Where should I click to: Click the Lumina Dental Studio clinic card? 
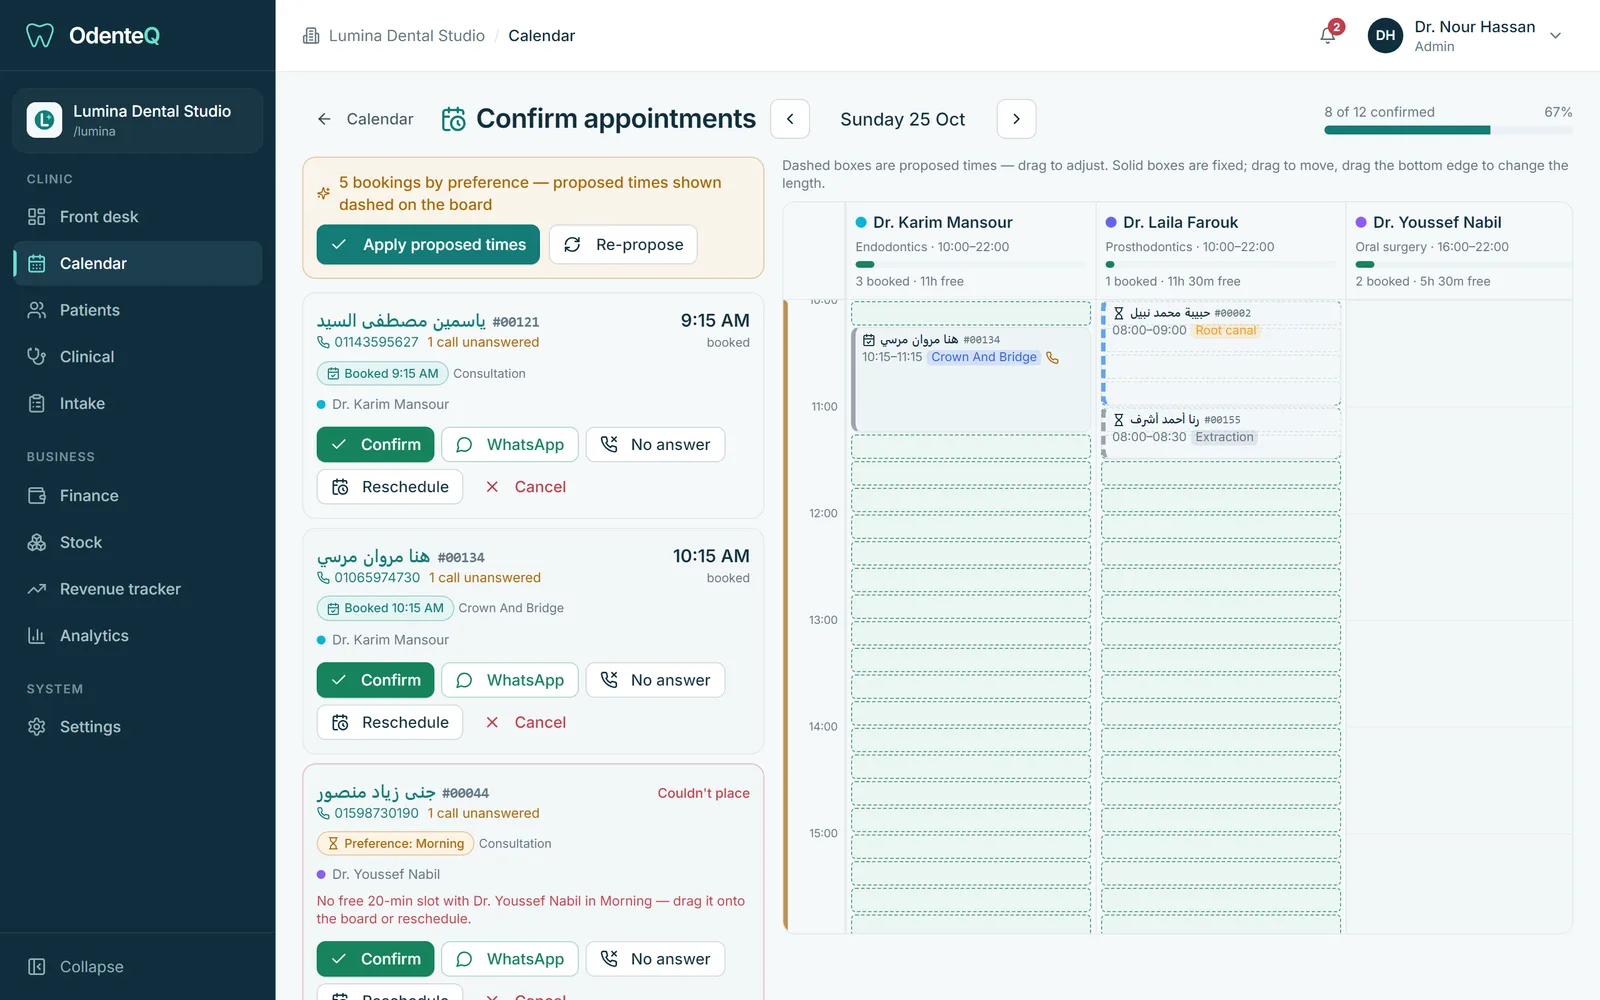(x=138, y=120)
